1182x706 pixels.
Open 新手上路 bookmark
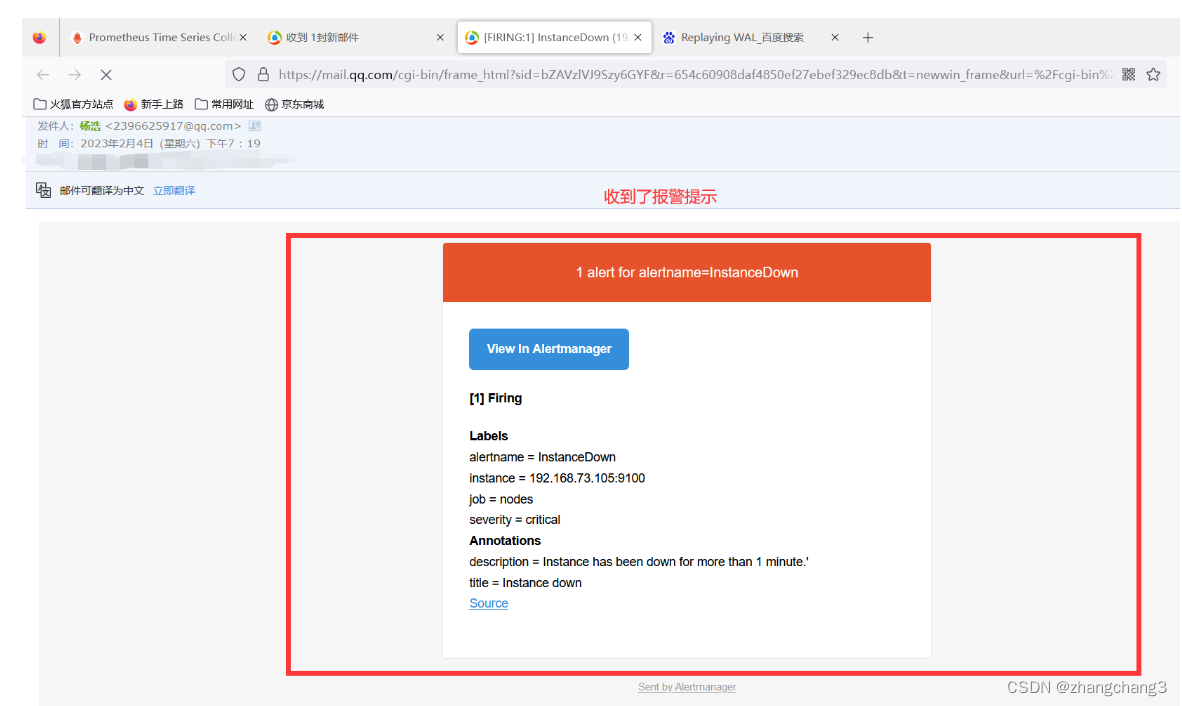coord(154,105)
